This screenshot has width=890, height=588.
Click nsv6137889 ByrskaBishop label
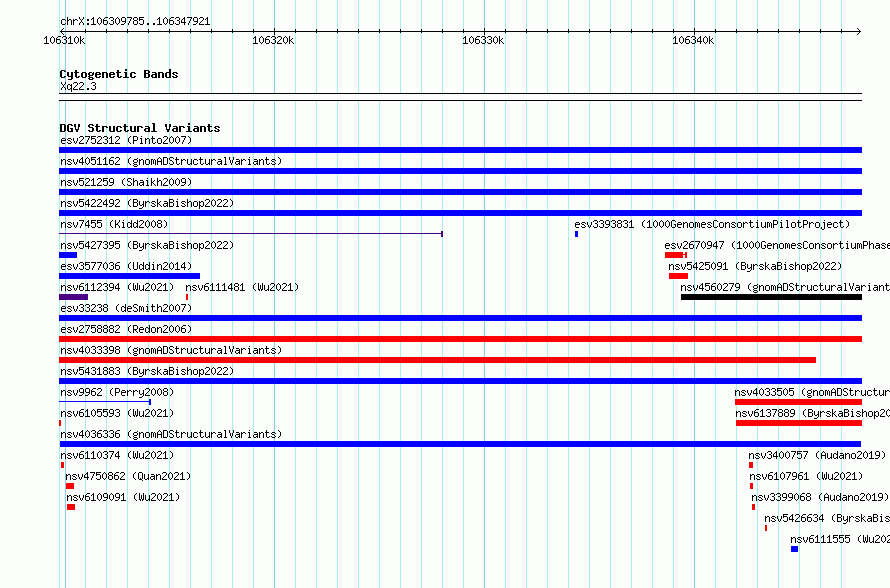coord(813,413)
